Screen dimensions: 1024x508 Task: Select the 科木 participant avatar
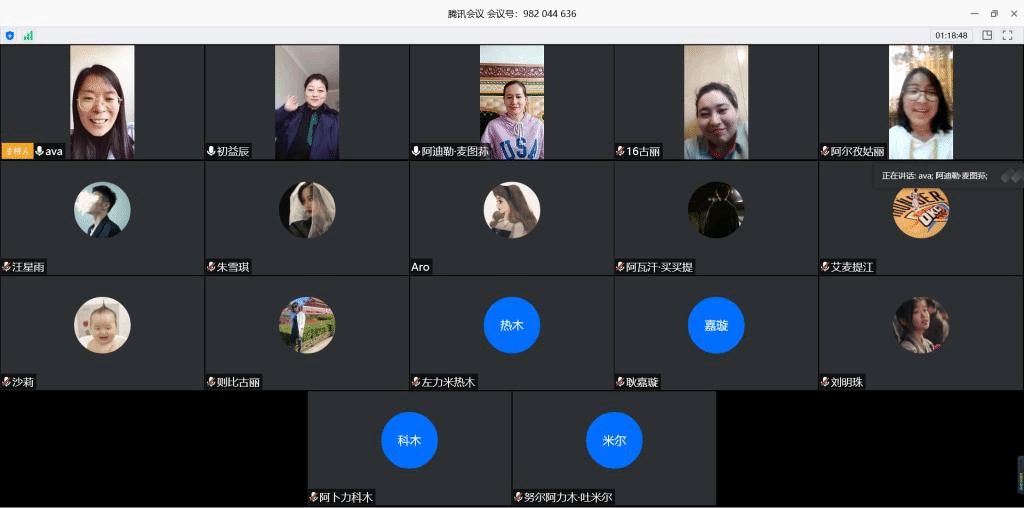409,440
